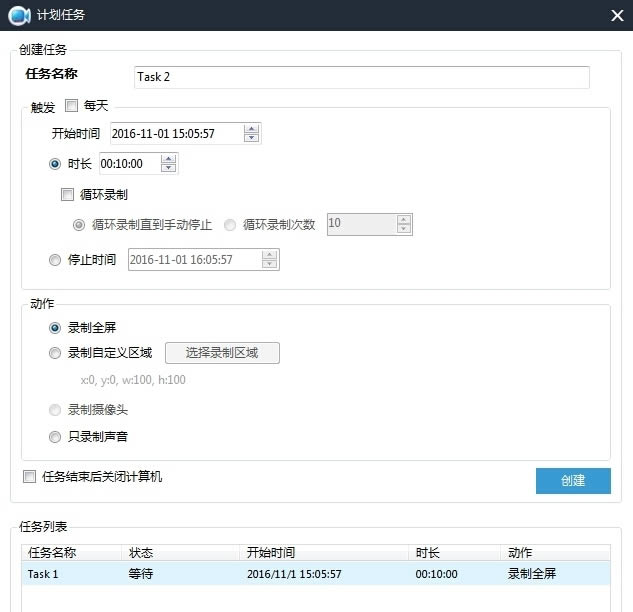Click the blue 创建 button

[x=573, y=480]
